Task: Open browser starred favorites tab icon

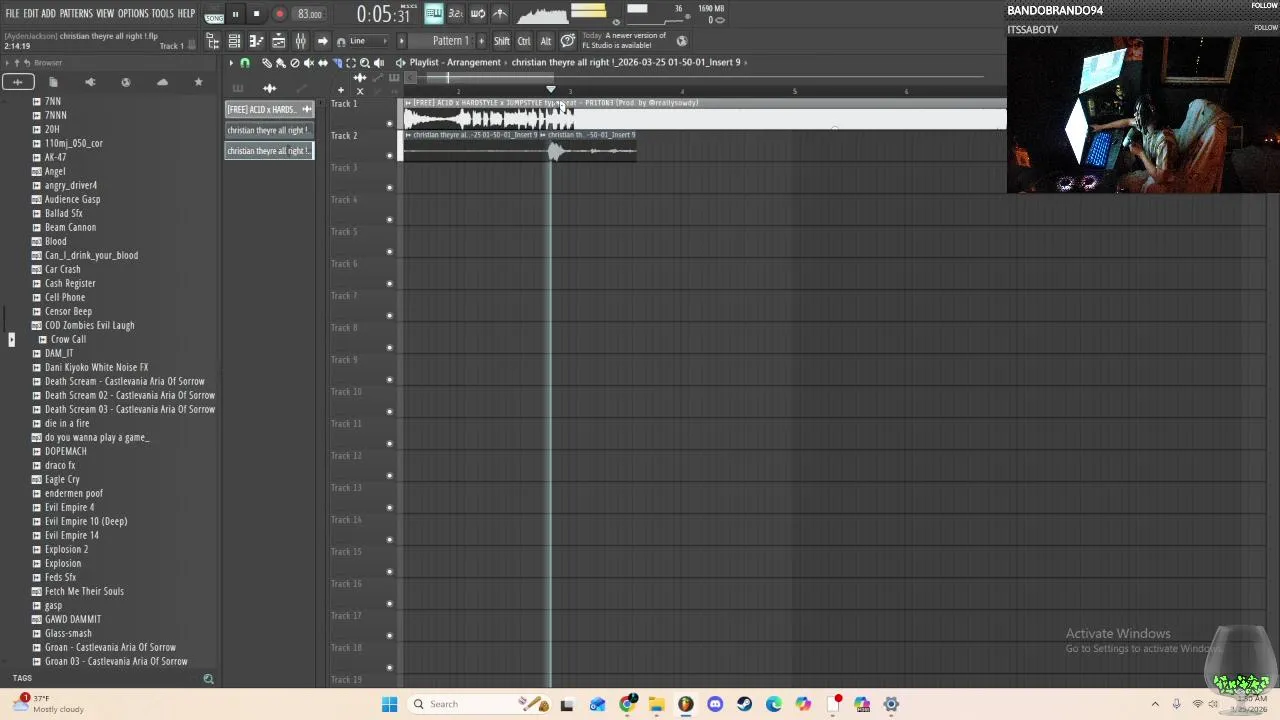Action: point(198,82)
